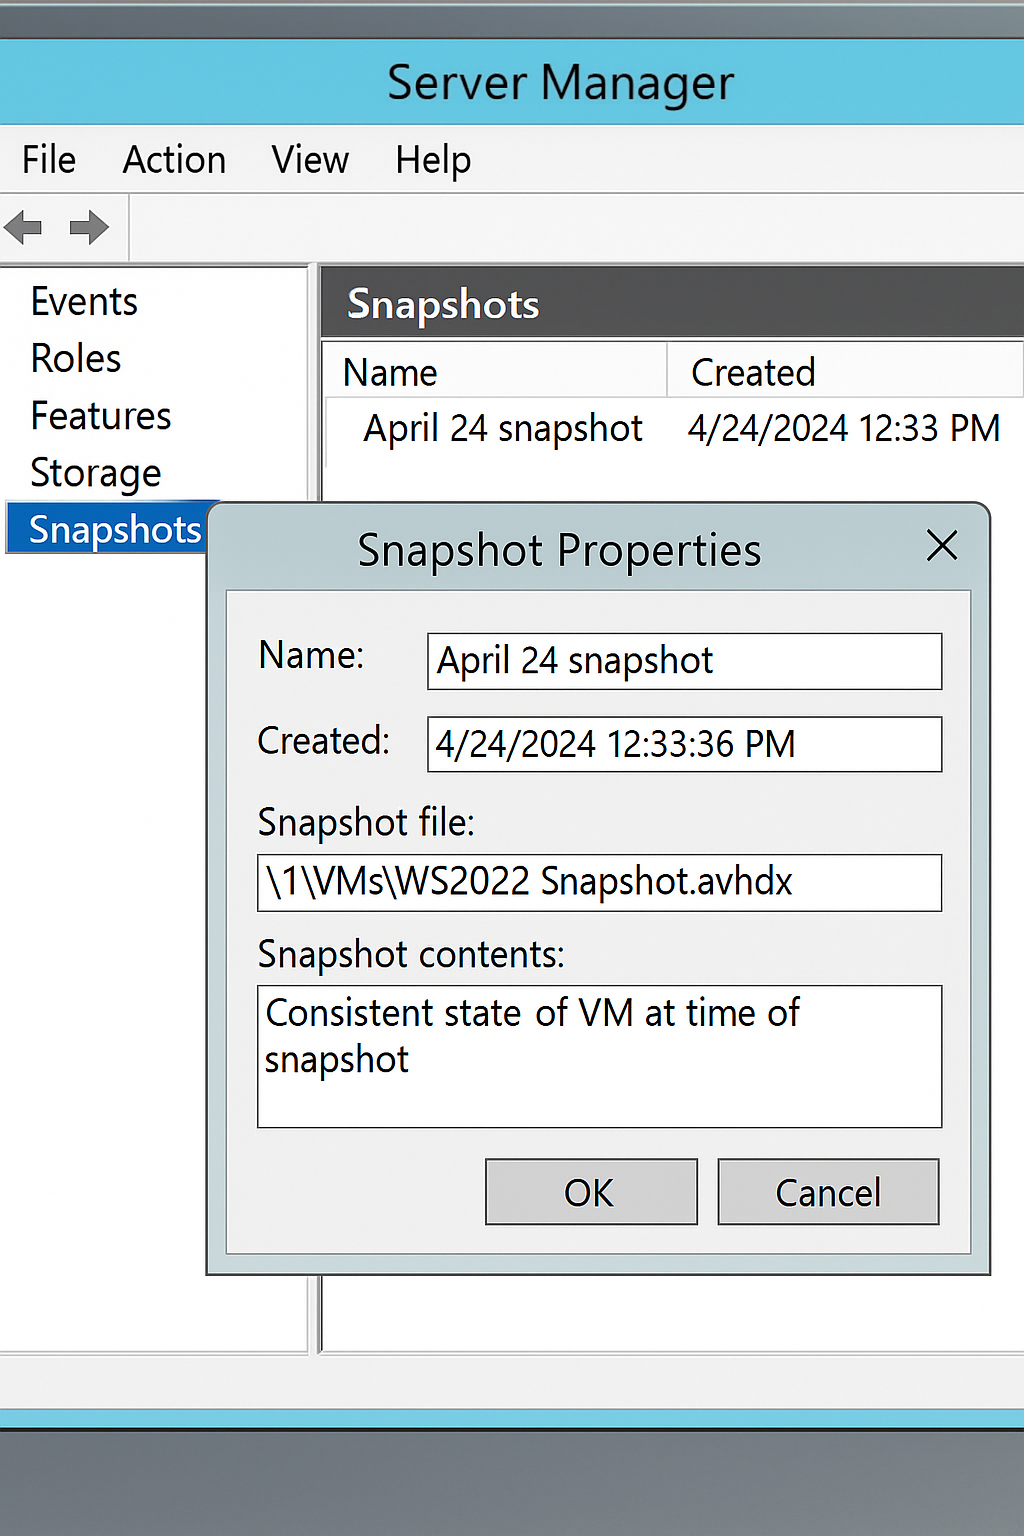Screen dimensions: 1024x1536
Task: Click Cancel in Snapshot Properties
Action: pyautogui.click(x=828, y=1192)
